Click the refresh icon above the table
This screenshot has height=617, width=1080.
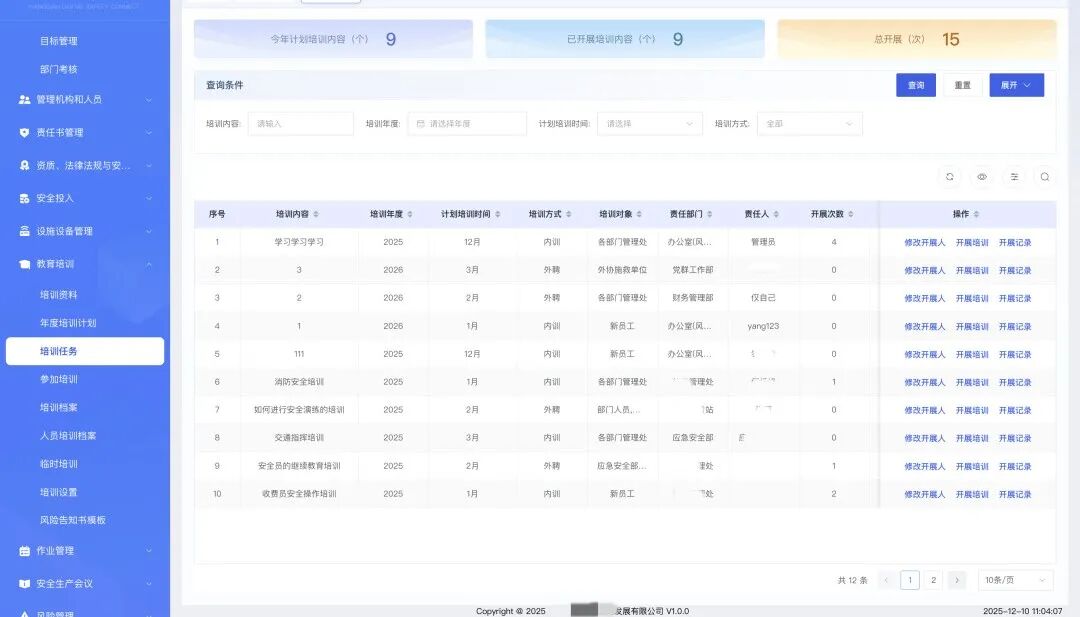949,177
